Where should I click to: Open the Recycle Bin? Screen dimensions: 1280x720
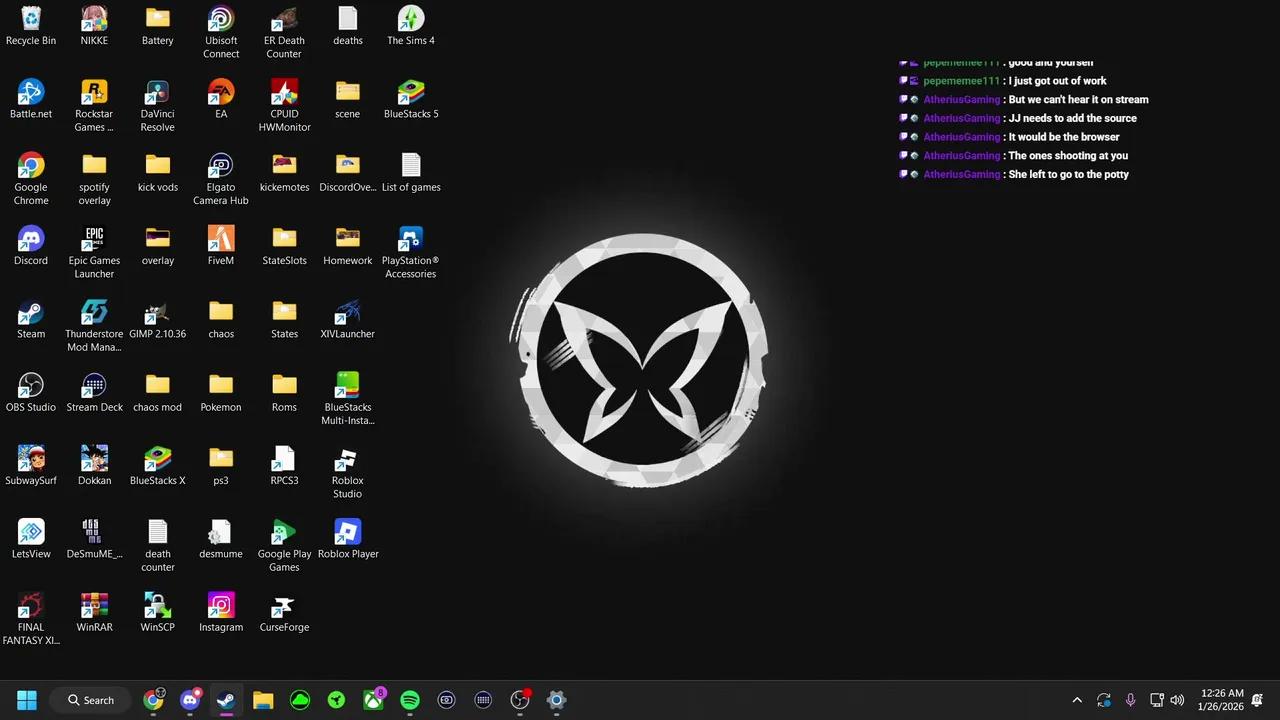[x=31, y=20]
